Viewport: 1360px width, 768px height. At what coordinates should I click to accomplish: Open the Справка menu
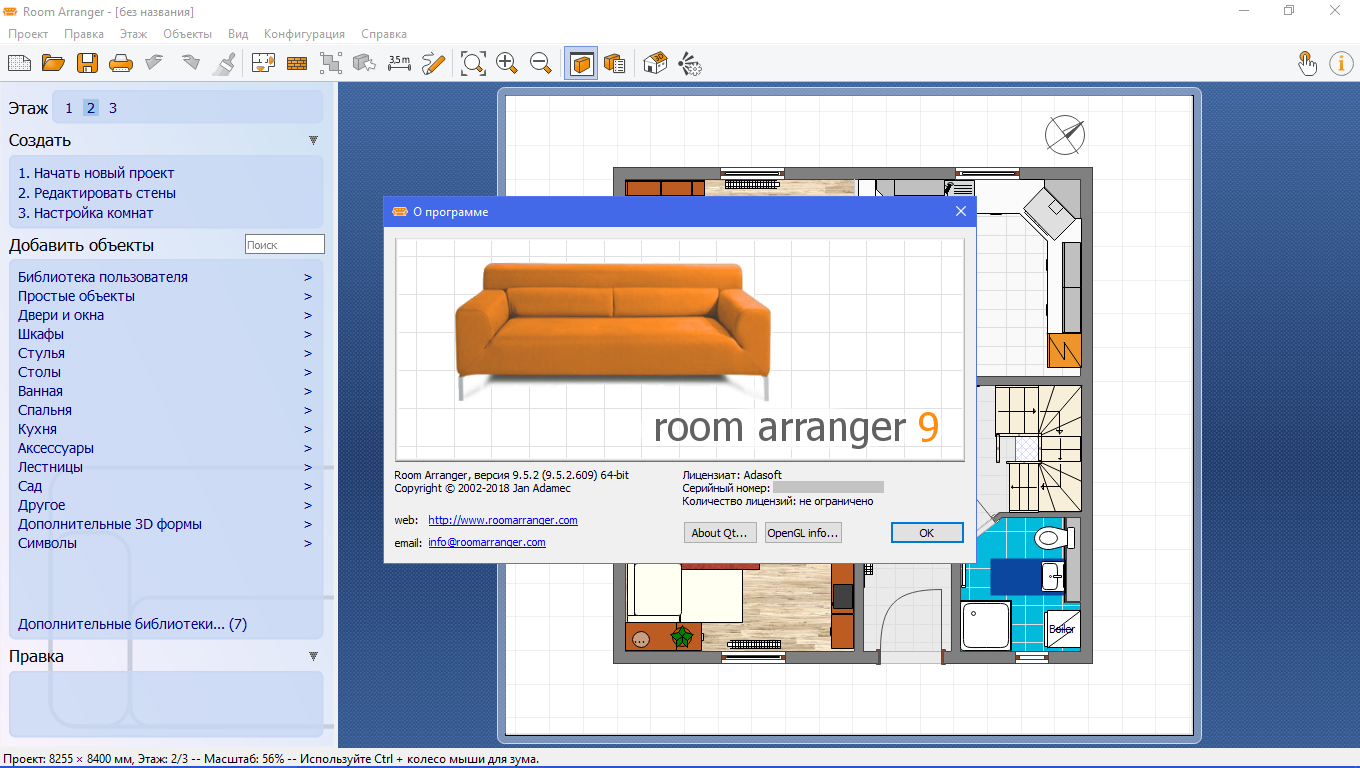[384, 34]
